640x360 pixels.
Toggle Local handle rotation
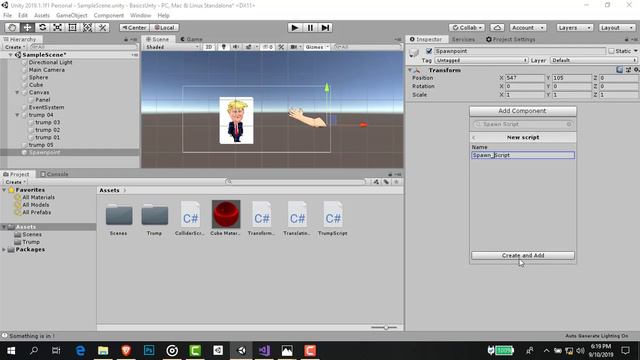coord(164,27)
